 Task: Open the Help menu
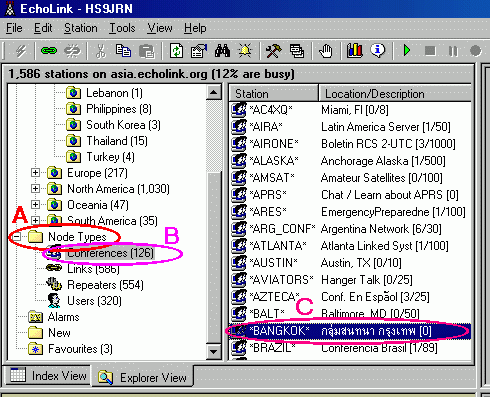click(x=195, y=28)
